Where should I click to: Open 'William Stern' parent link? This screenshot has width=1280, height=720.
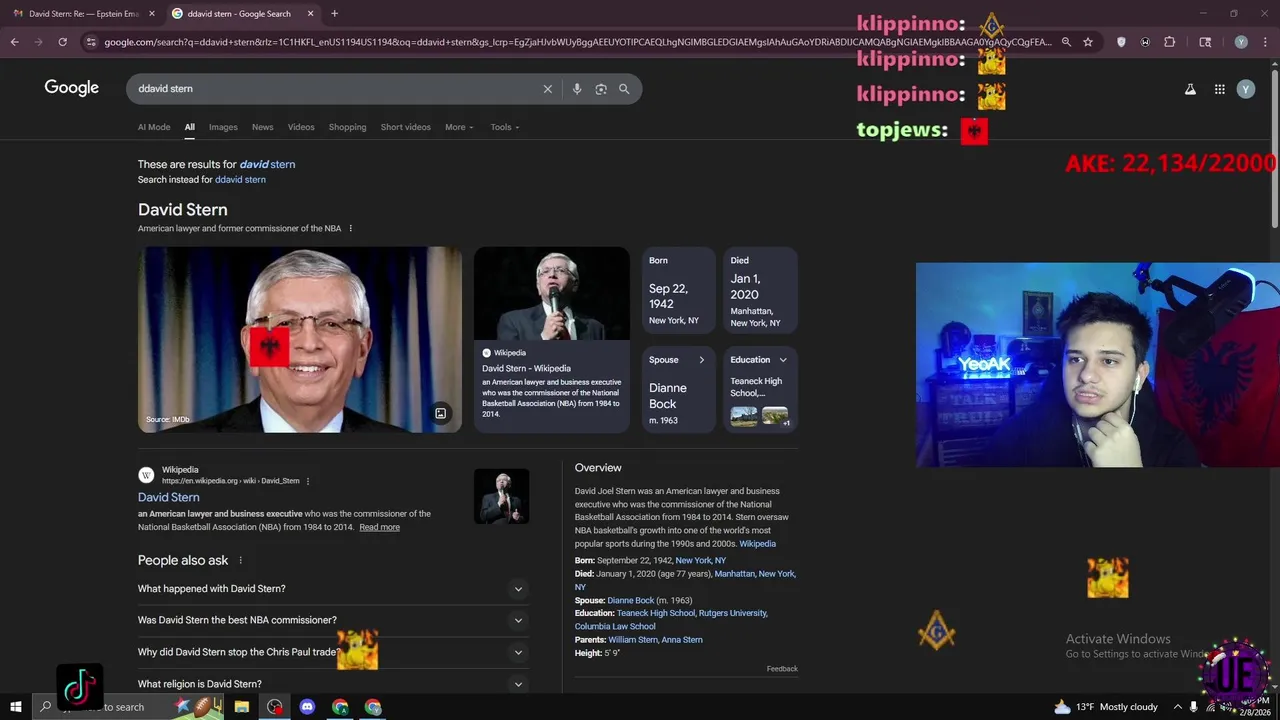coord(632,640)
